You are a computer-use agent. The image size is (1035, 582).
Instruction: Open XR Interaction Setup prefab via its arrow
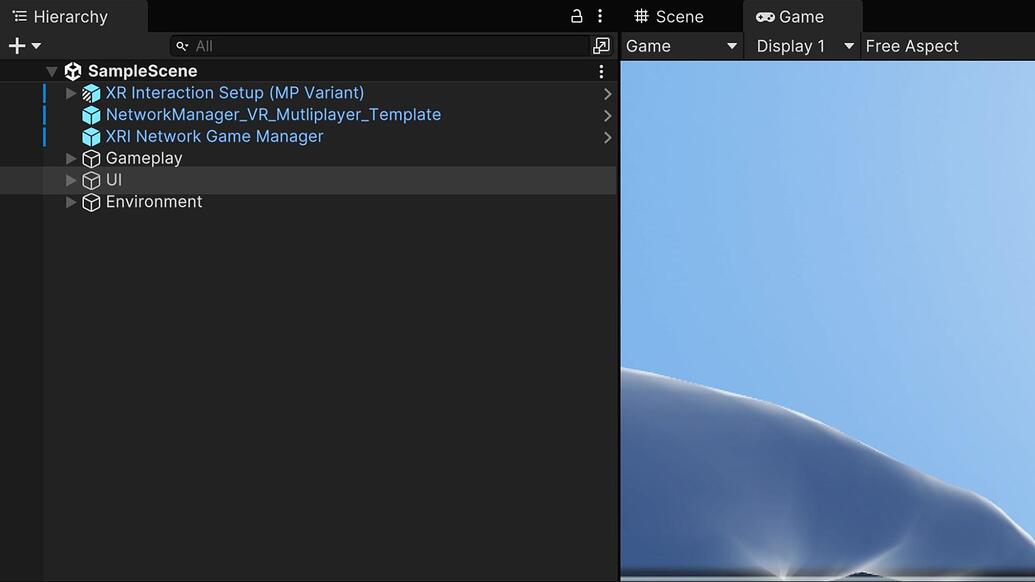607,92
